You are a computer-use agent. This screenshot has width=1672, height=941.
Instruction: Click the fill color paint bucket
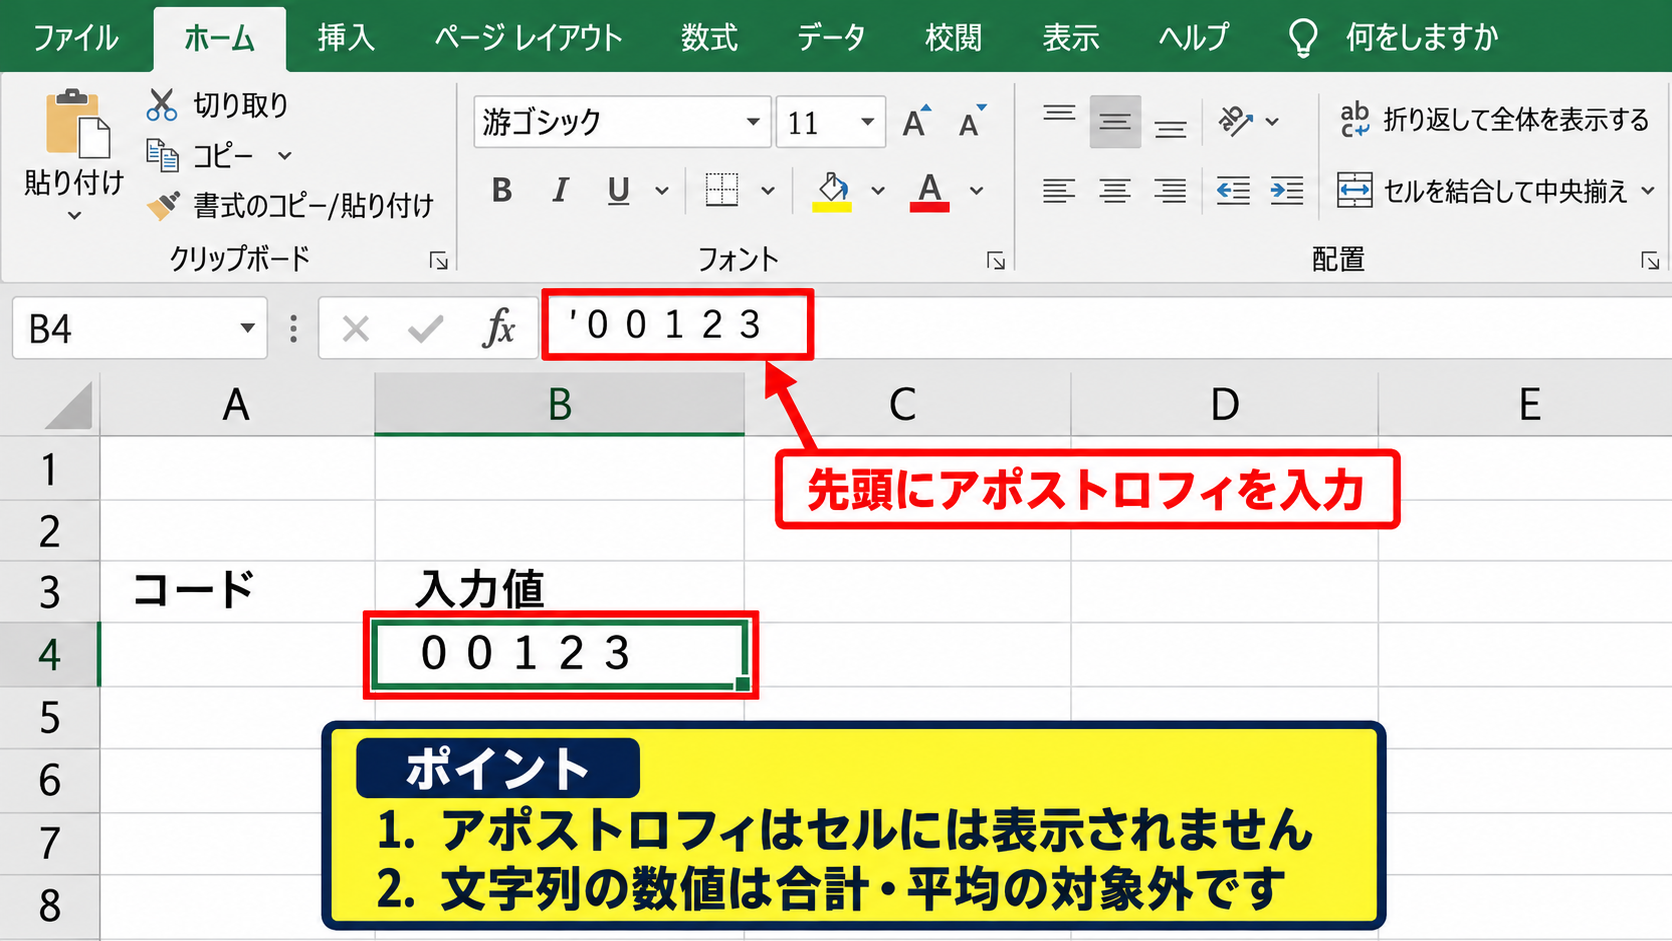[832, 191]
